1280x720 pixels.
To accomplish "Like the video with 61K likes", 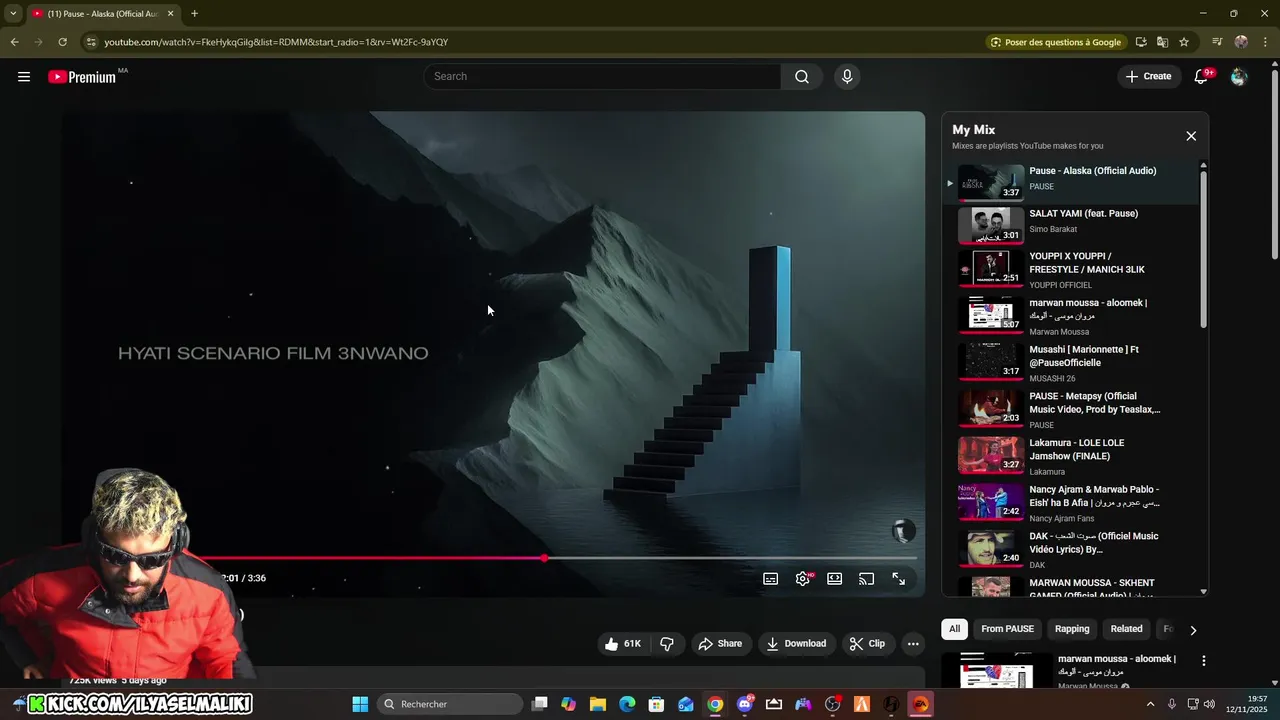I will click(623, 644).
